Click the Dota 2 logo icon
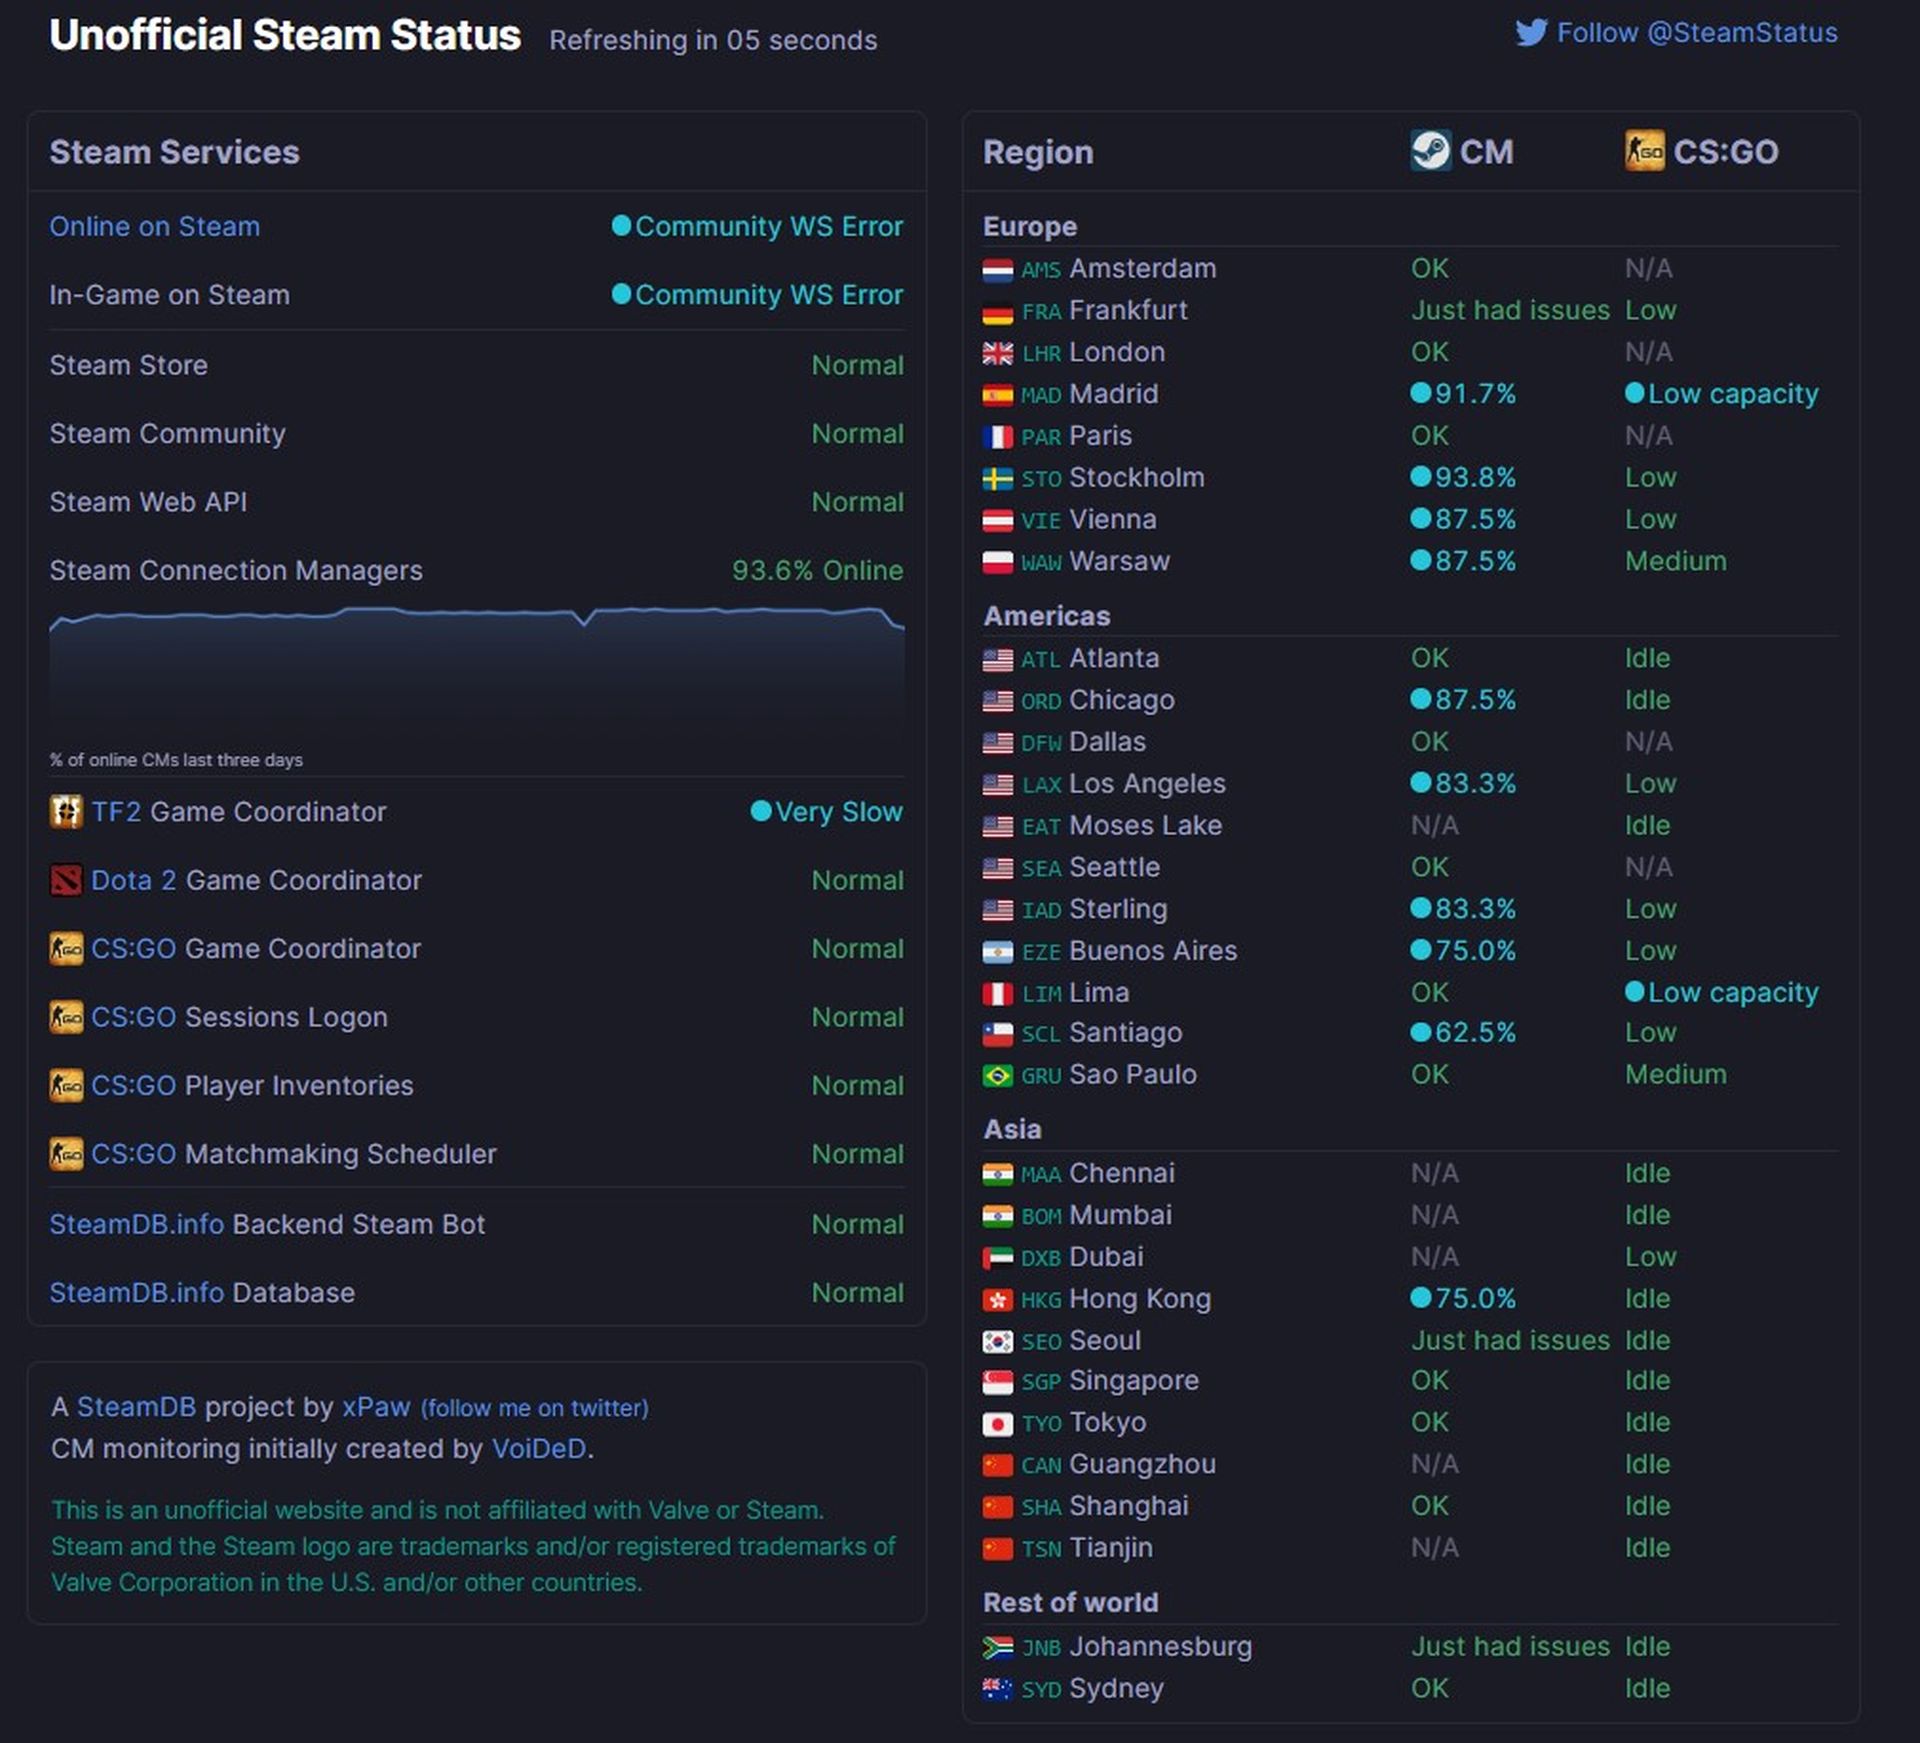Image resolution: width=1920 pixels, height=1743 pixels. 66,880
